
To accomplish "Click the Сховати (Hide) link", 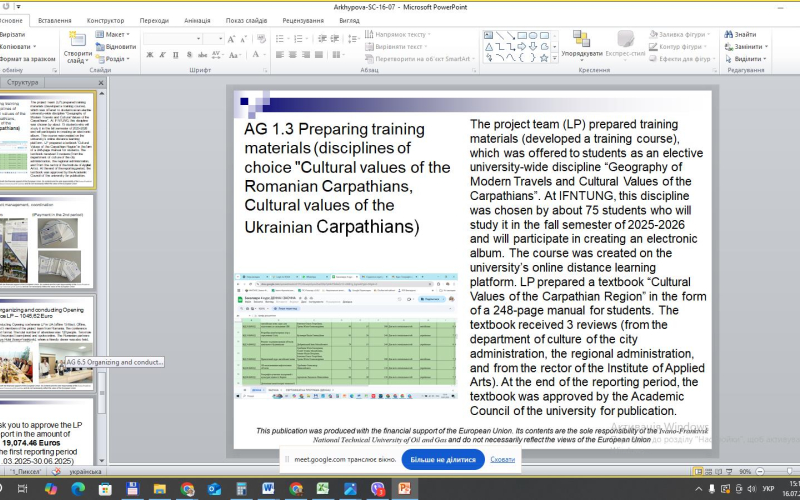I will tap(503, 459).
